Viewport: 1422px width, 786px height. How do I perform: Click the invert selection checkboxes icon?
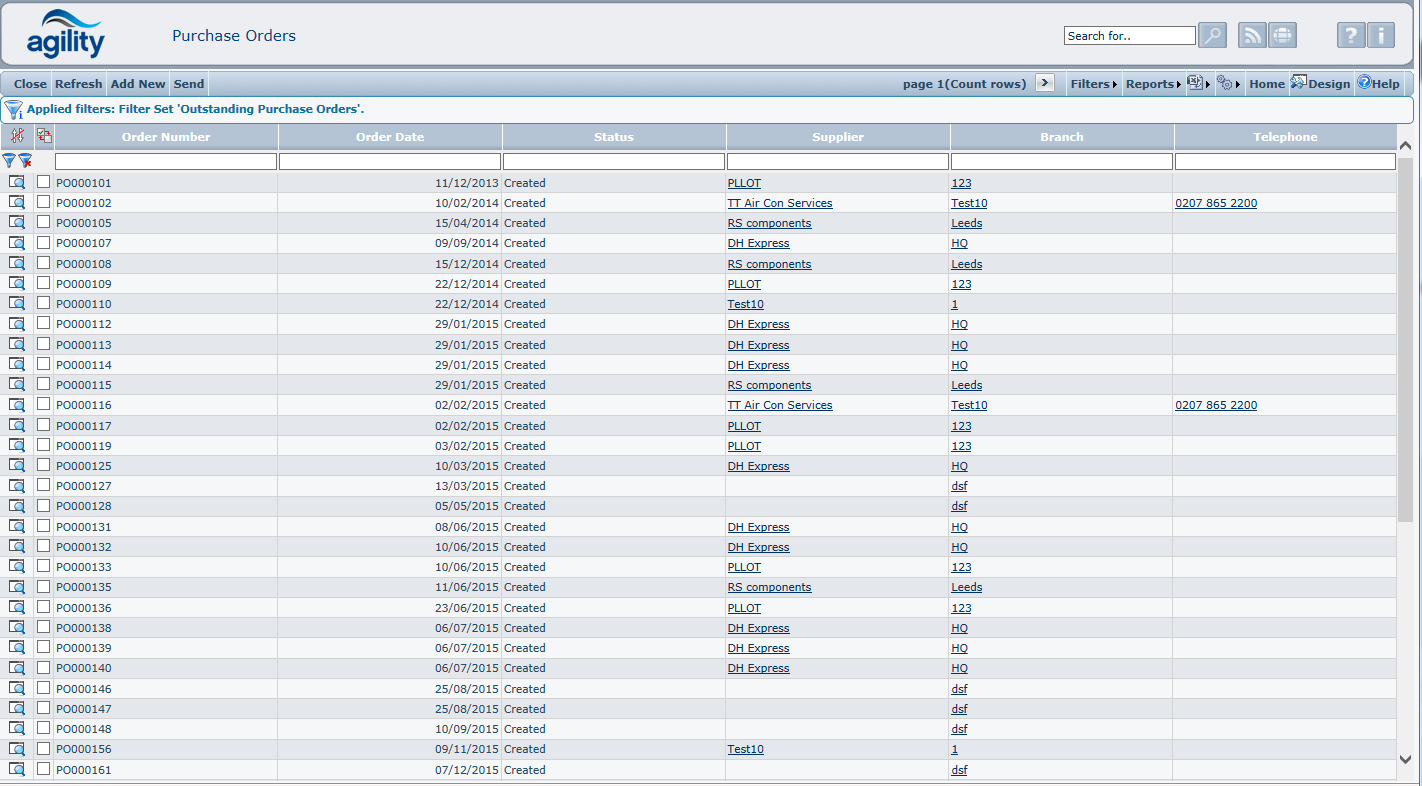coord(44,136)
